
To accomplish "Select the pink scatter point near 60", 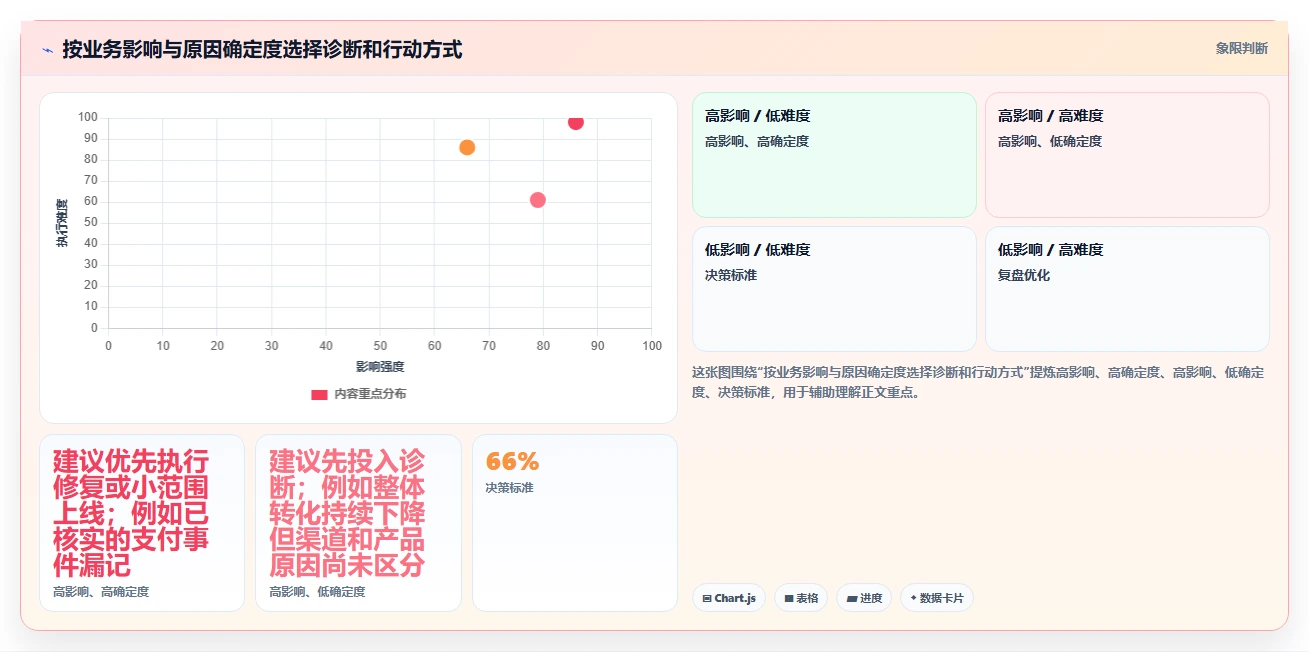I will click(538, 200).
